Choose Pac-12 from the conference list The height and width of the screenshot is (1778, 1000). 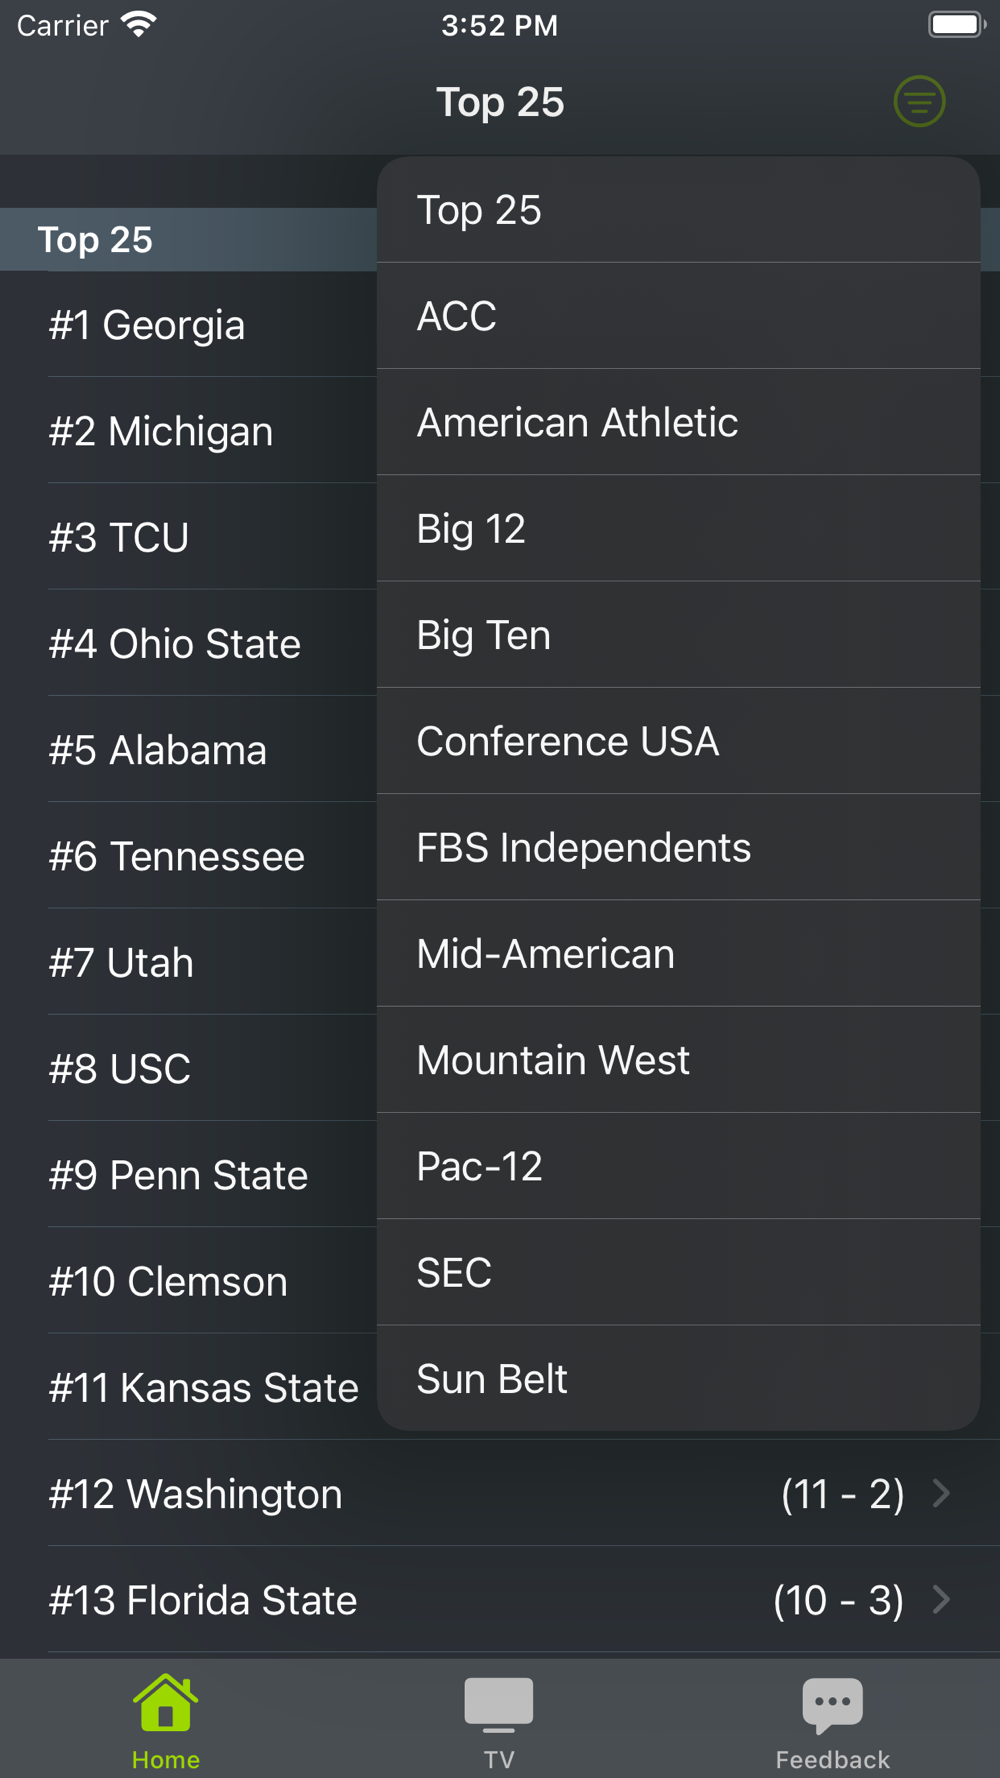[x=678, y=1166]
